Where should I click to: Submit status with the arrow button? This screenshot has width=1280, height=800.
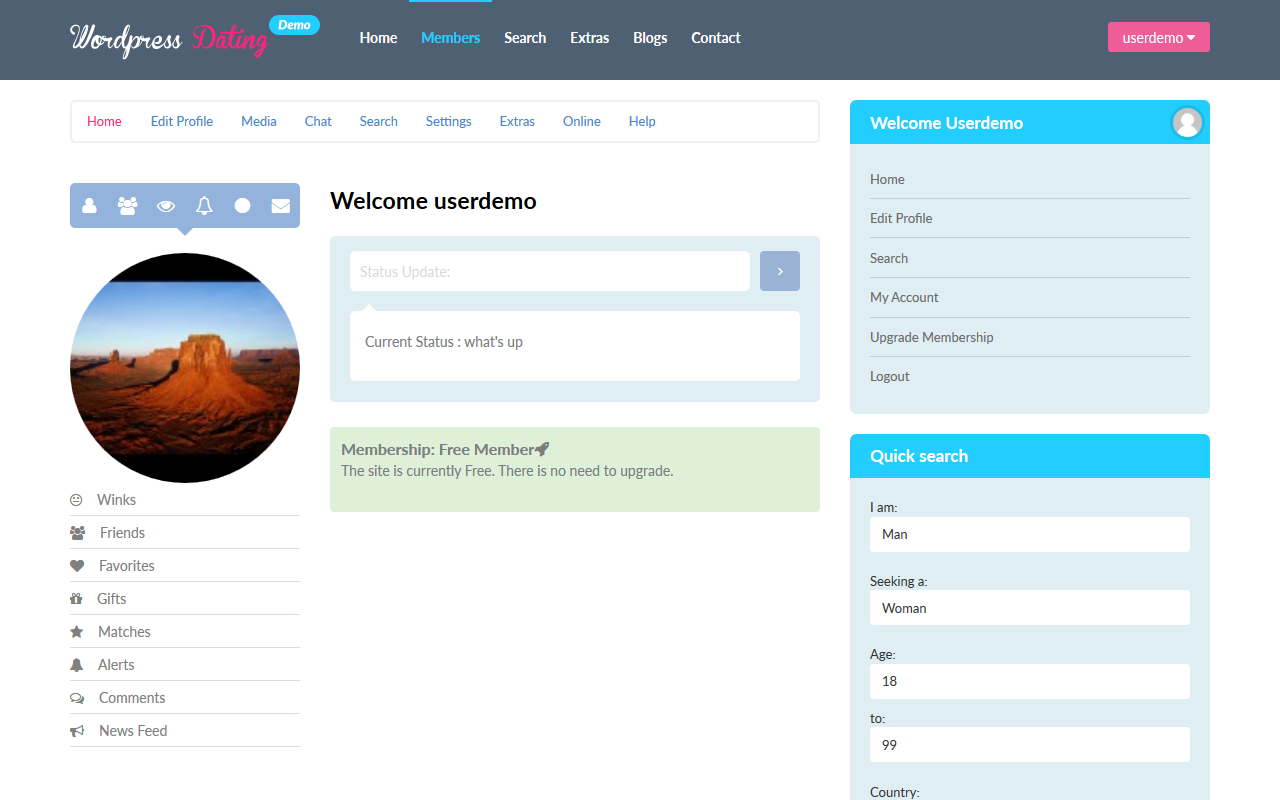[780, 271]
